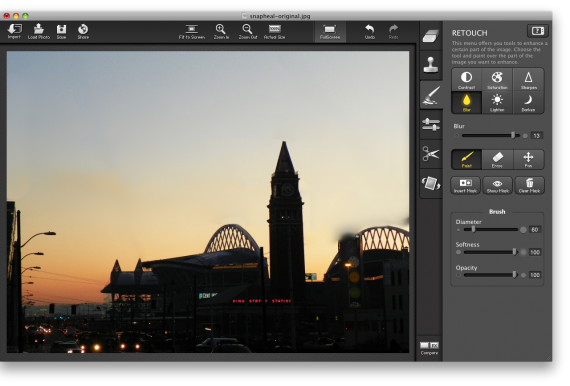Click the Invert Mask button
Screen dimensions: 570x386
tap(465, 185)
